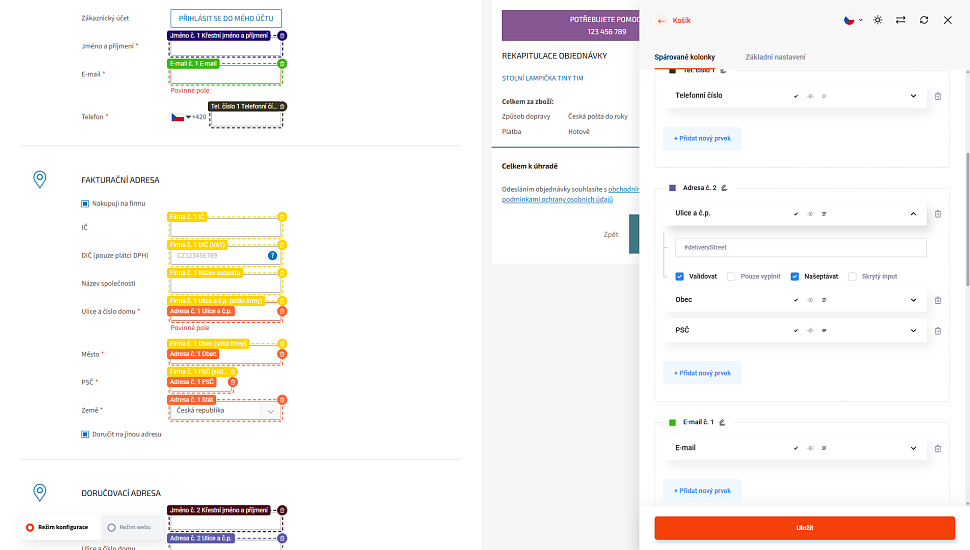Click the IČ input field

(x=226, y=230)
